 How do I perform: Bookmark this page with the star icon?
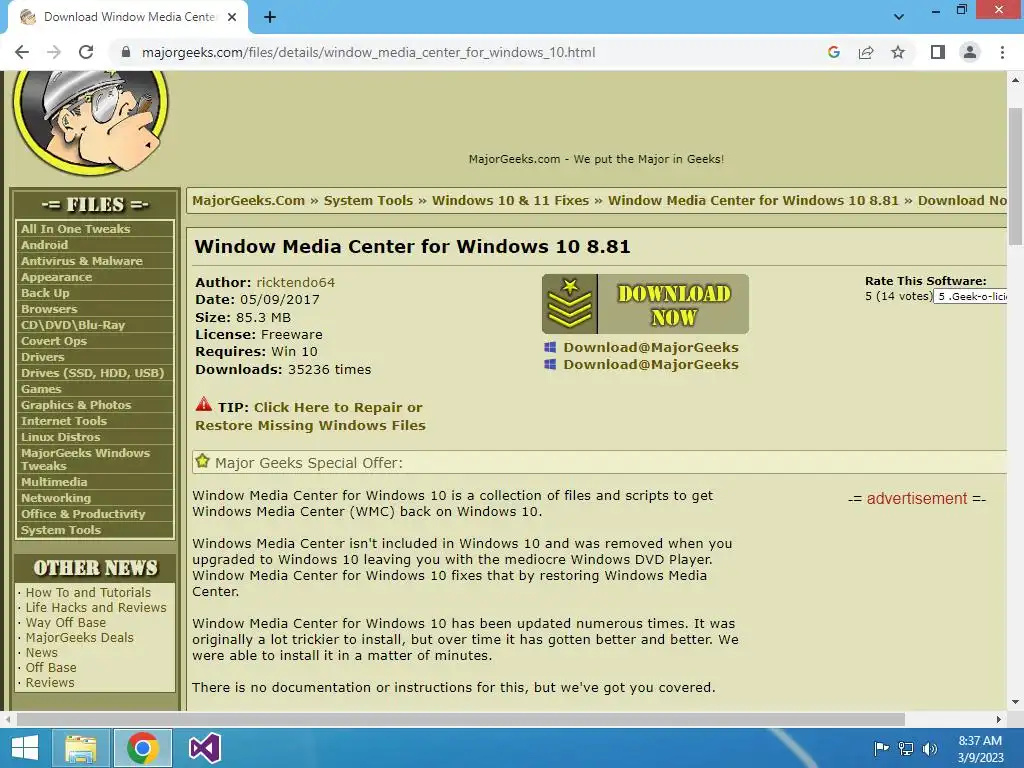[898, 52]
